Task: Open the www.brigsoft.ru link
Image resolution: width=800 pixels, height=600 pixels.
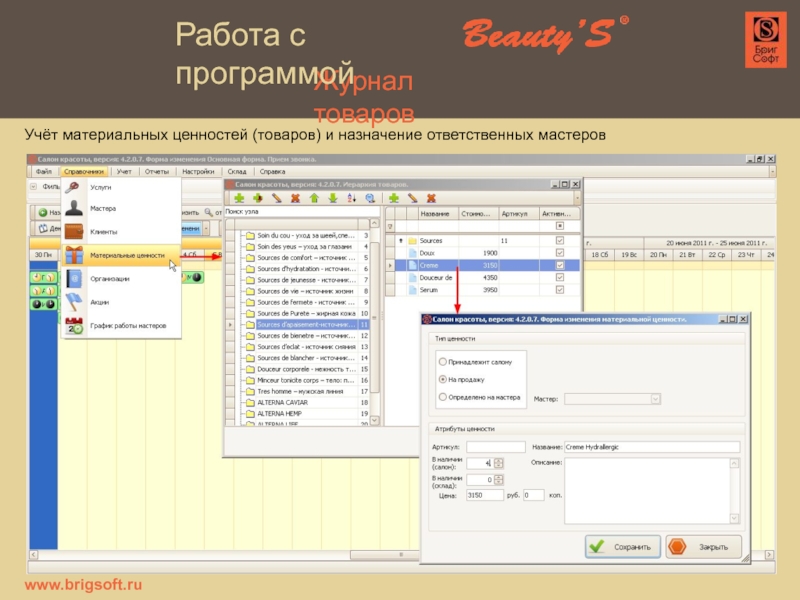Action: click(83, 584)
